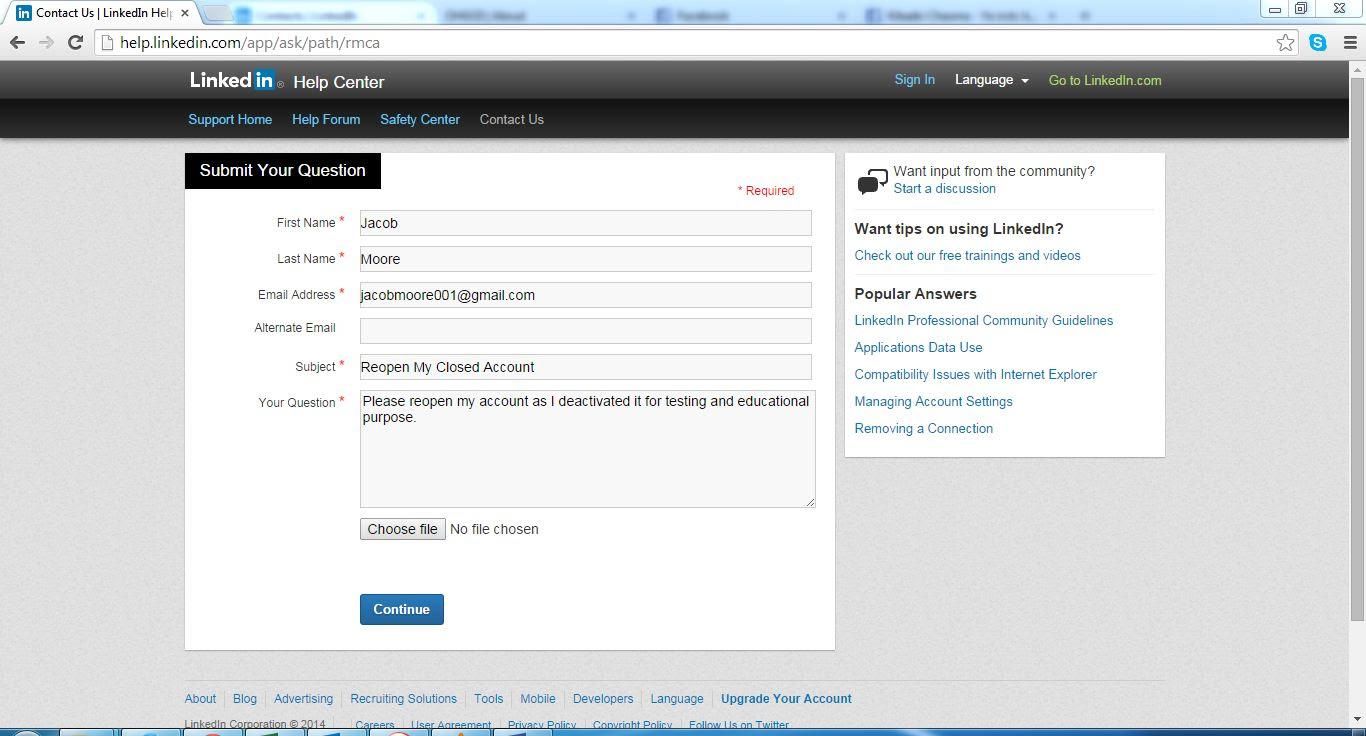This screenshot has height=736, width=1366.
Task: Click the Sign In link
Action: click(913, 79)
